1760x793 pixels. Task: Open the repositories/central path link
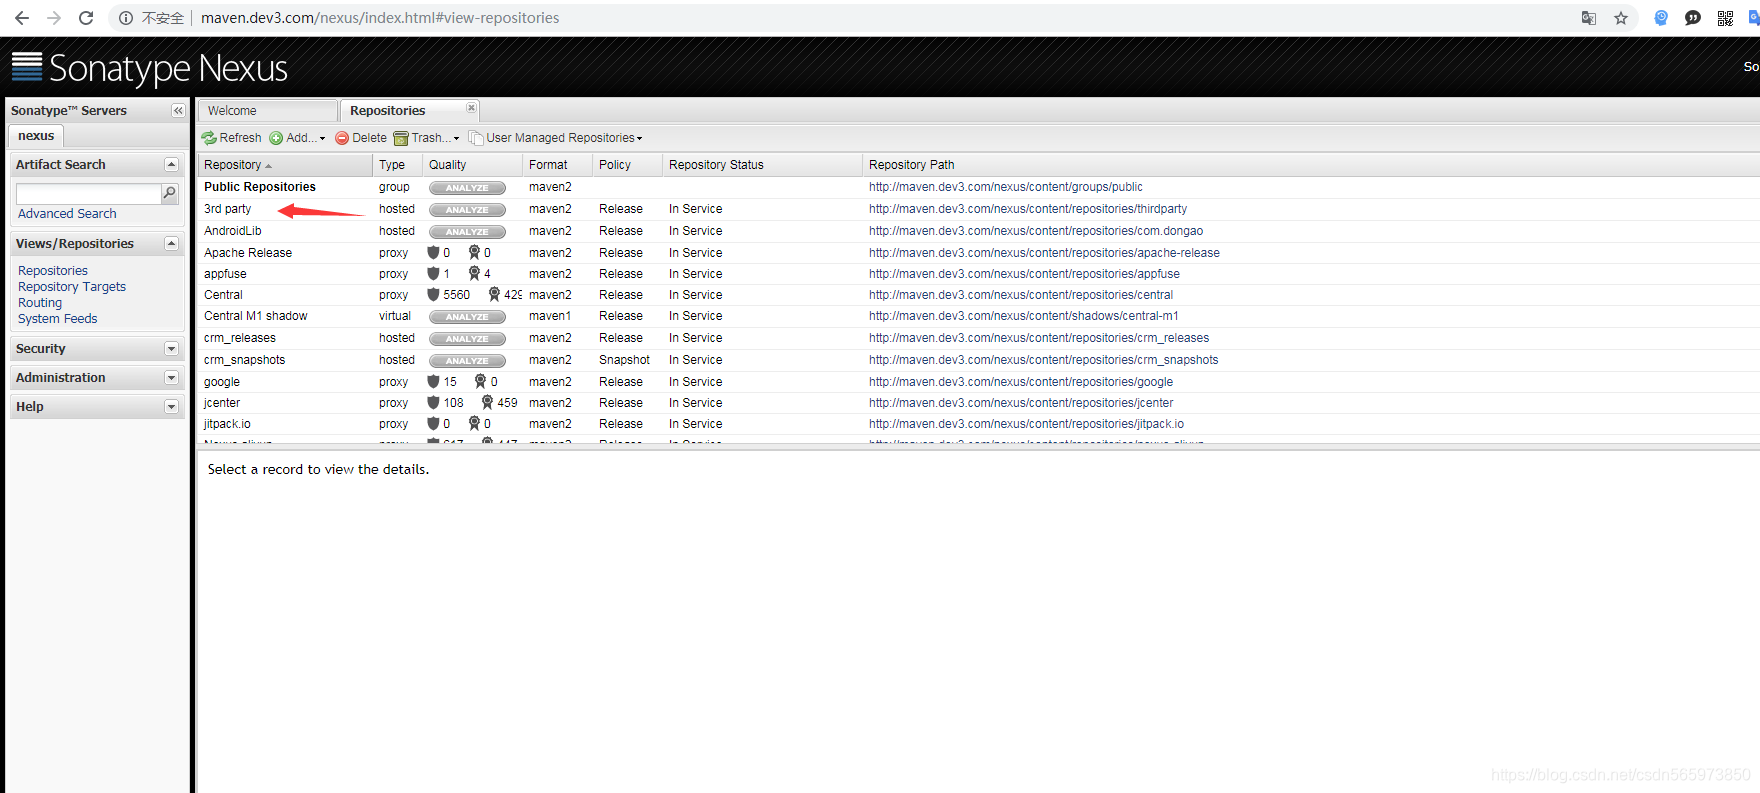tap(1021, 295)
